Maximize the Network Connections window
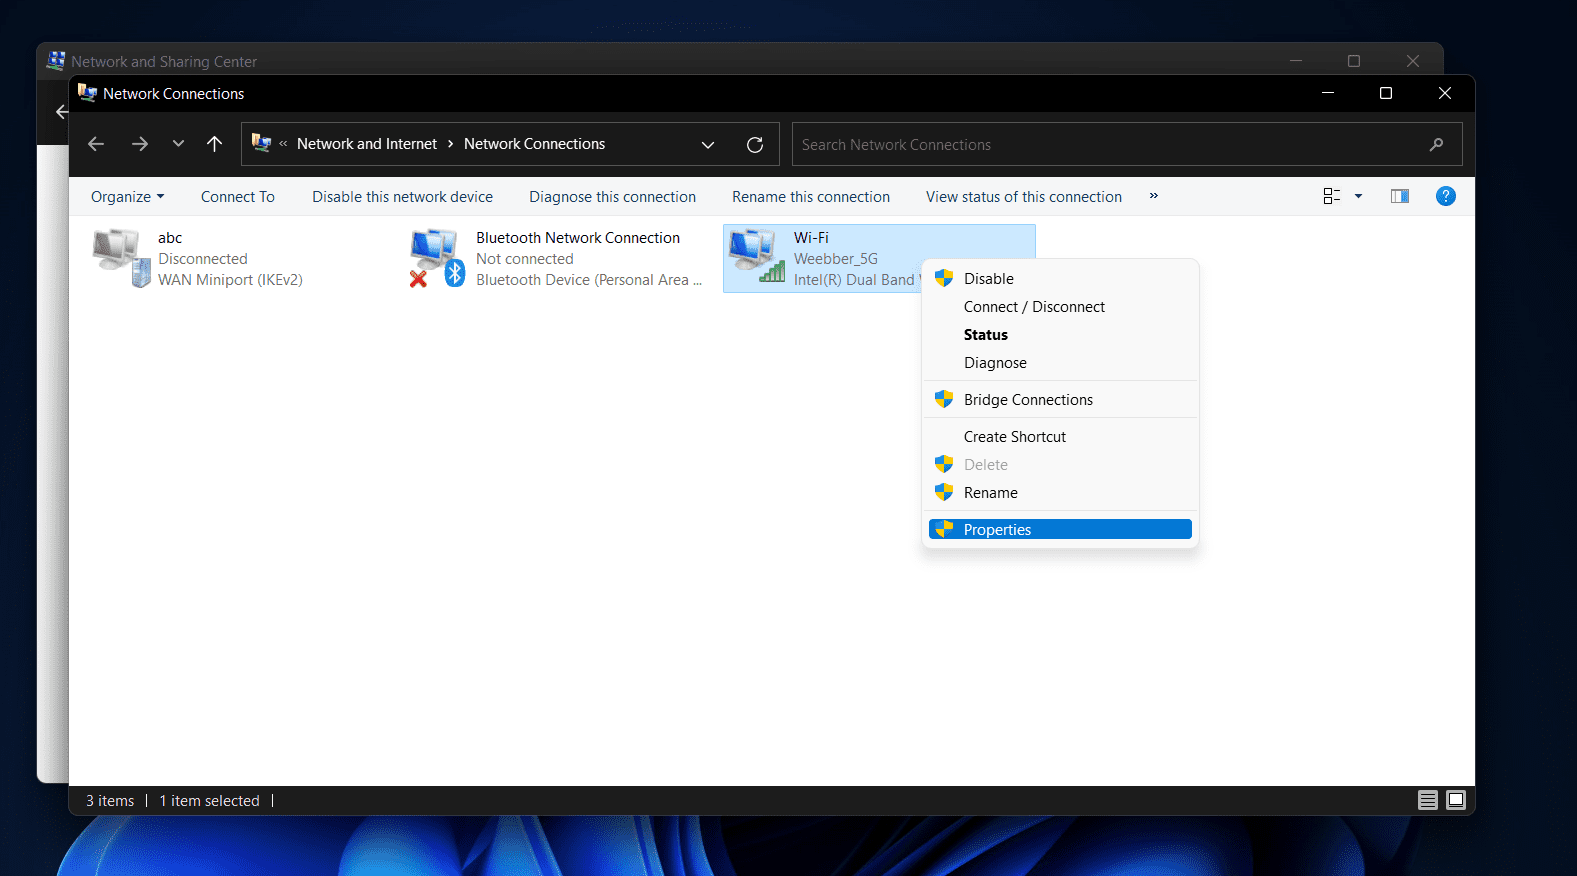1577x876 pixels. pyautogui.click(x=1386, y=93)
